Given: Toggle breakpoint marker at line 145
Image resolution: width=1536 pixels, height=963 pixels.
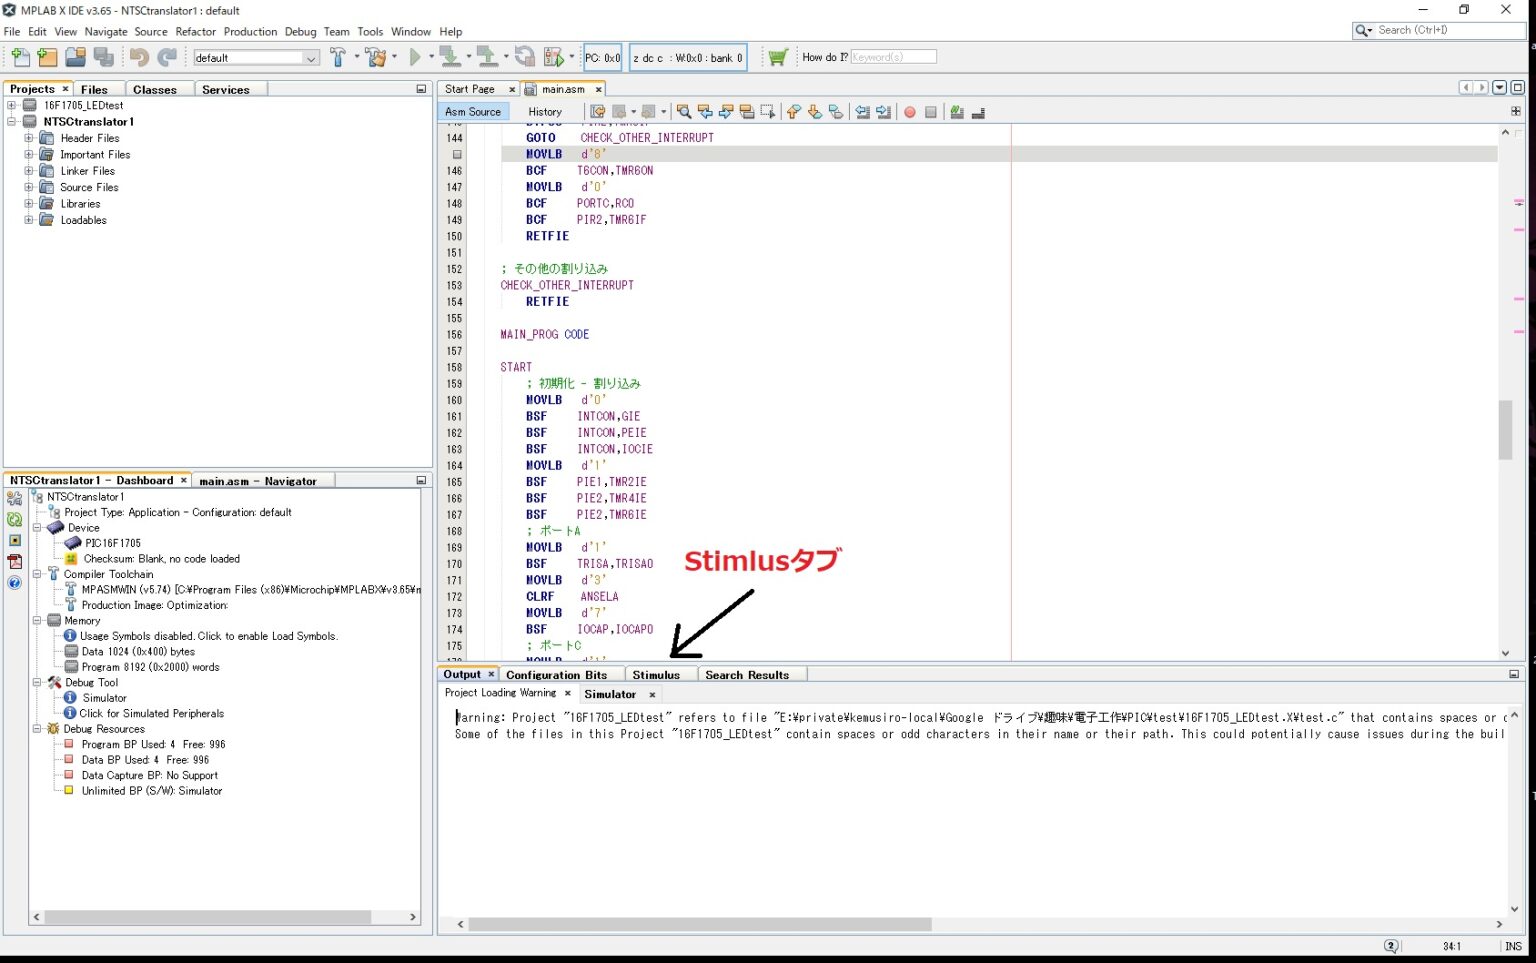Looking at the screenshot, I should tap(456, 155).
